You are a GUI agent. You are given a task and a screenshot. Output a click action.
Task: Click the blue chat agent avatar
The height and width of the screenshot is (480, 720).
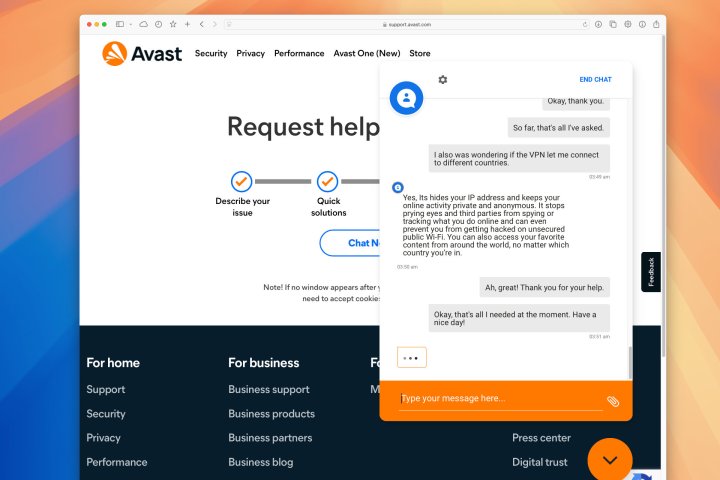point(406,98)
